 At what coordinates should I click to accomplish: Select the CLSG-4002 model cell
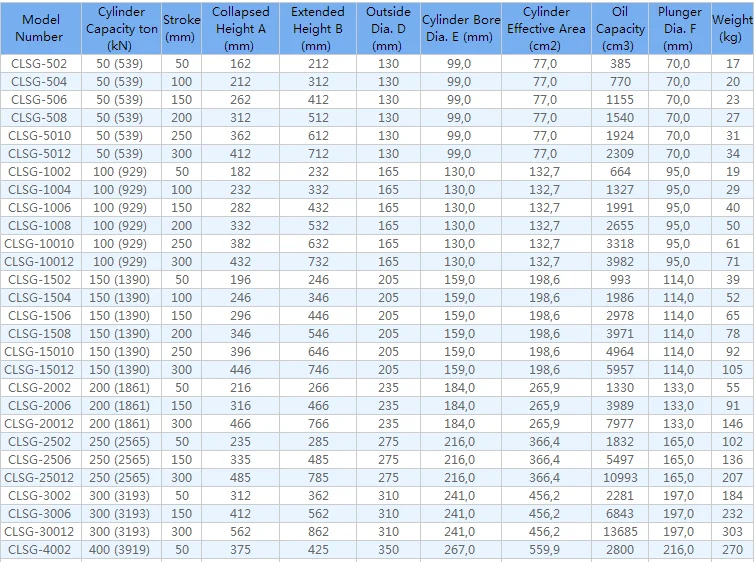(x=40, y=550)
